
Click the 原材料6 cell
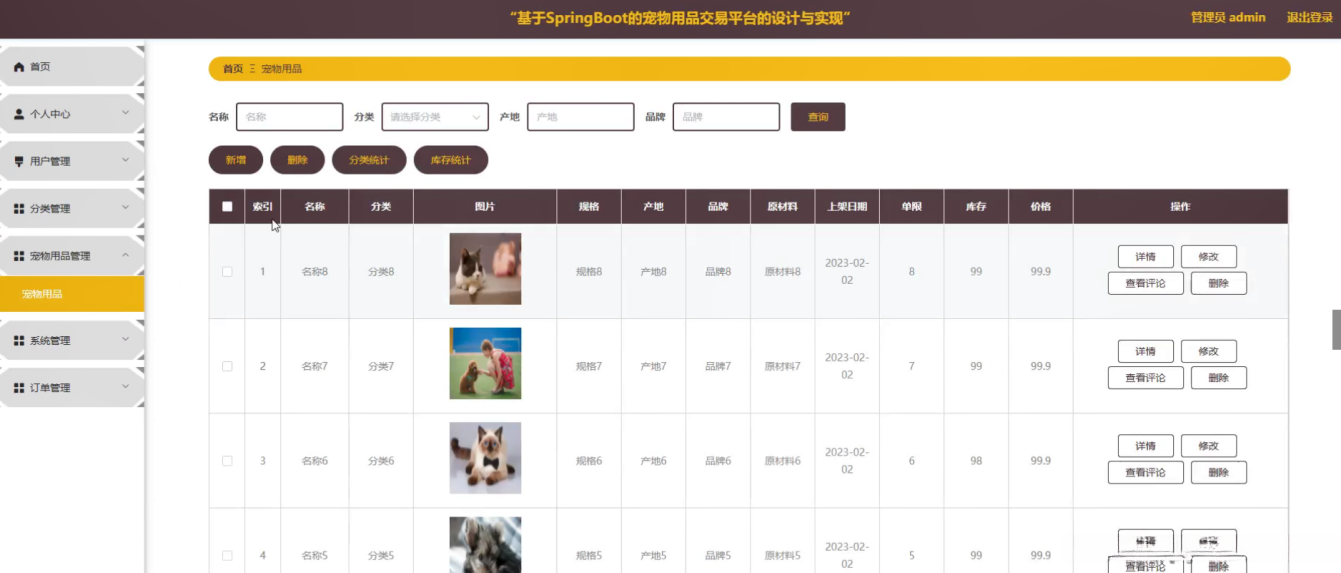pos(783,461)
